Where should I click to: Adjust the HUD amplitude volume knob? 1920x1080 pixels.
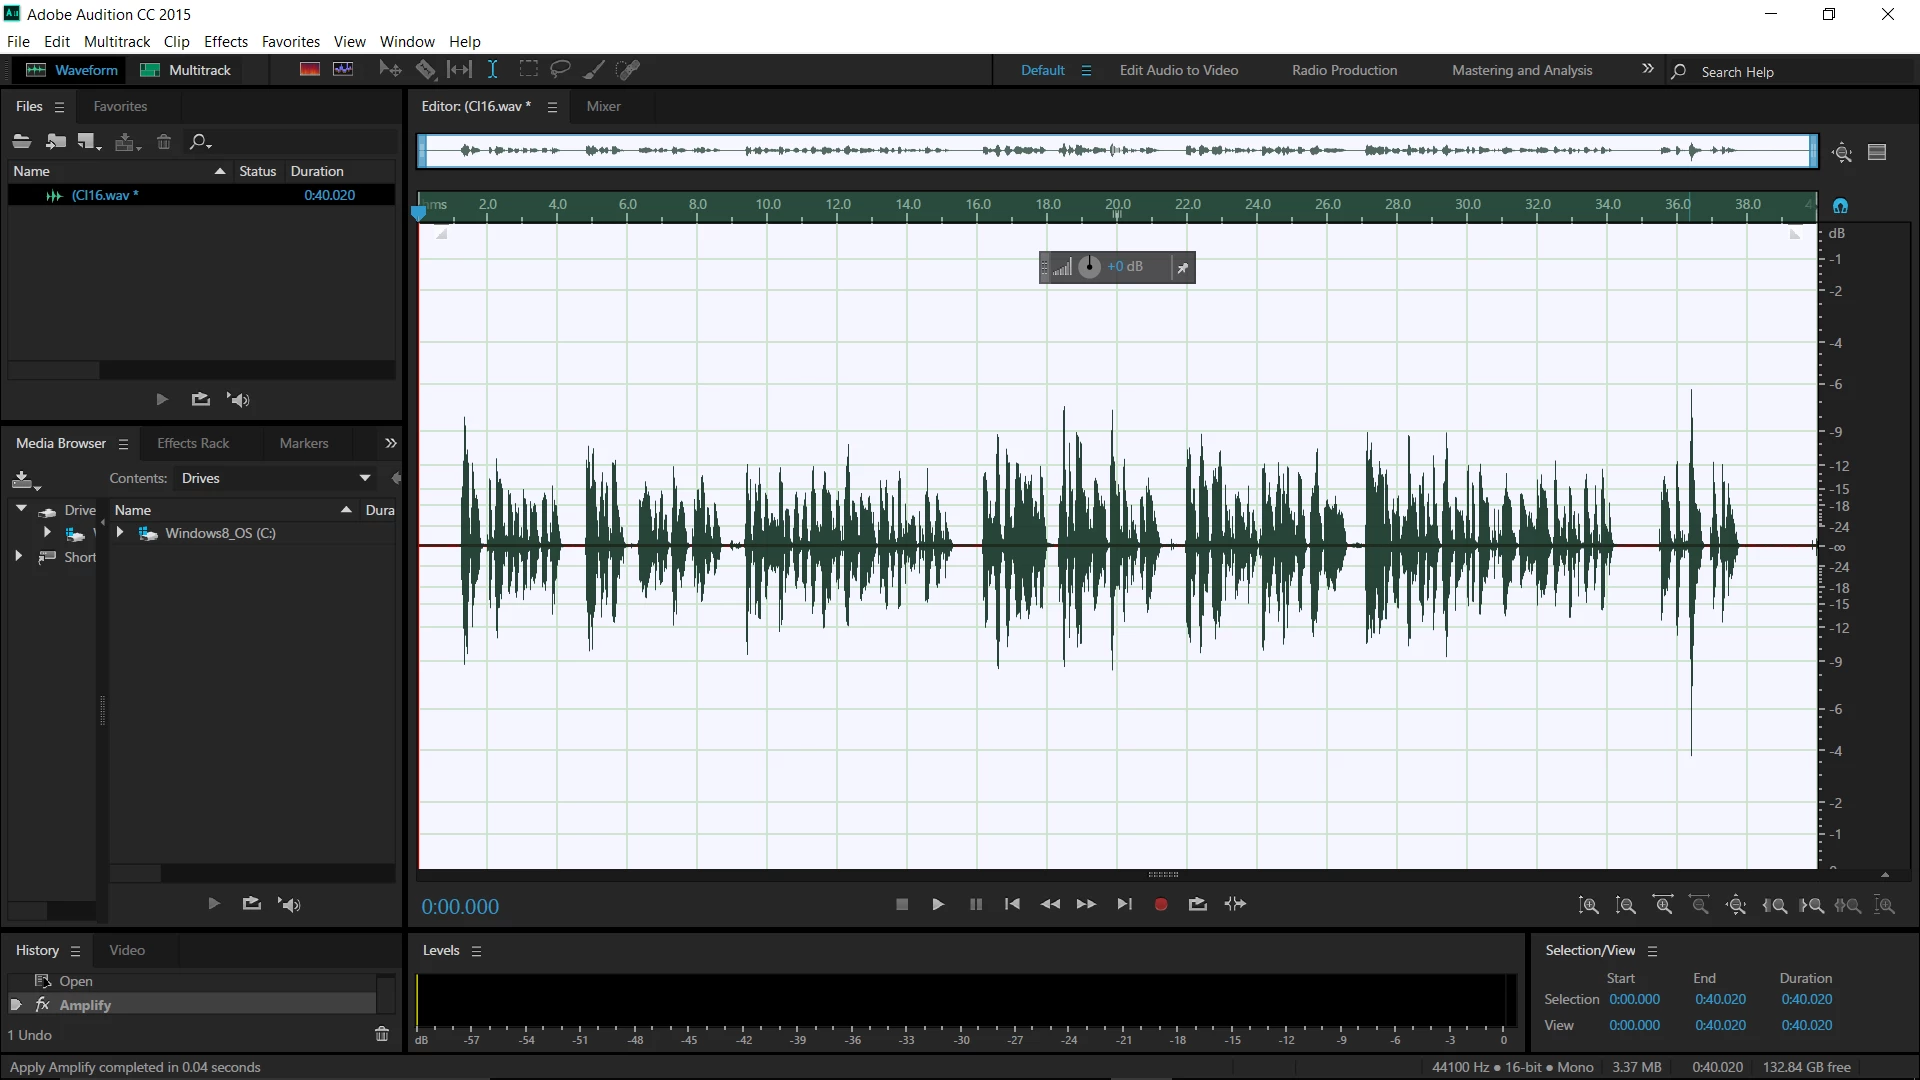[x=1090, y=267]
